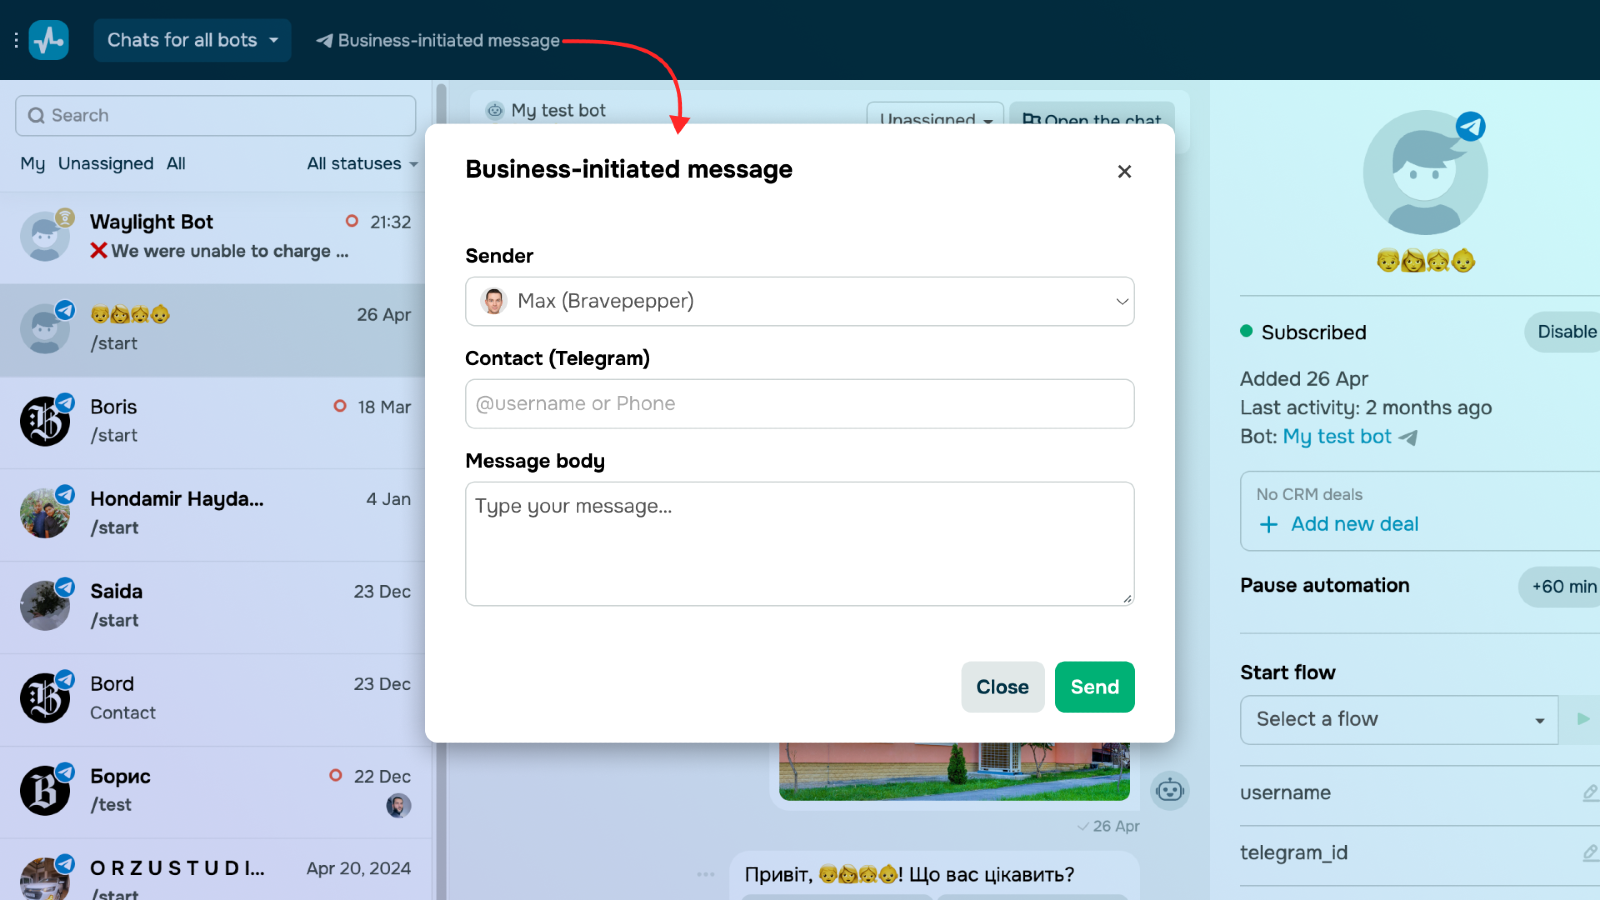Pause automation with +60 min button
The width and height of the screenshot is (1600, 900).
pos(1562,587)
